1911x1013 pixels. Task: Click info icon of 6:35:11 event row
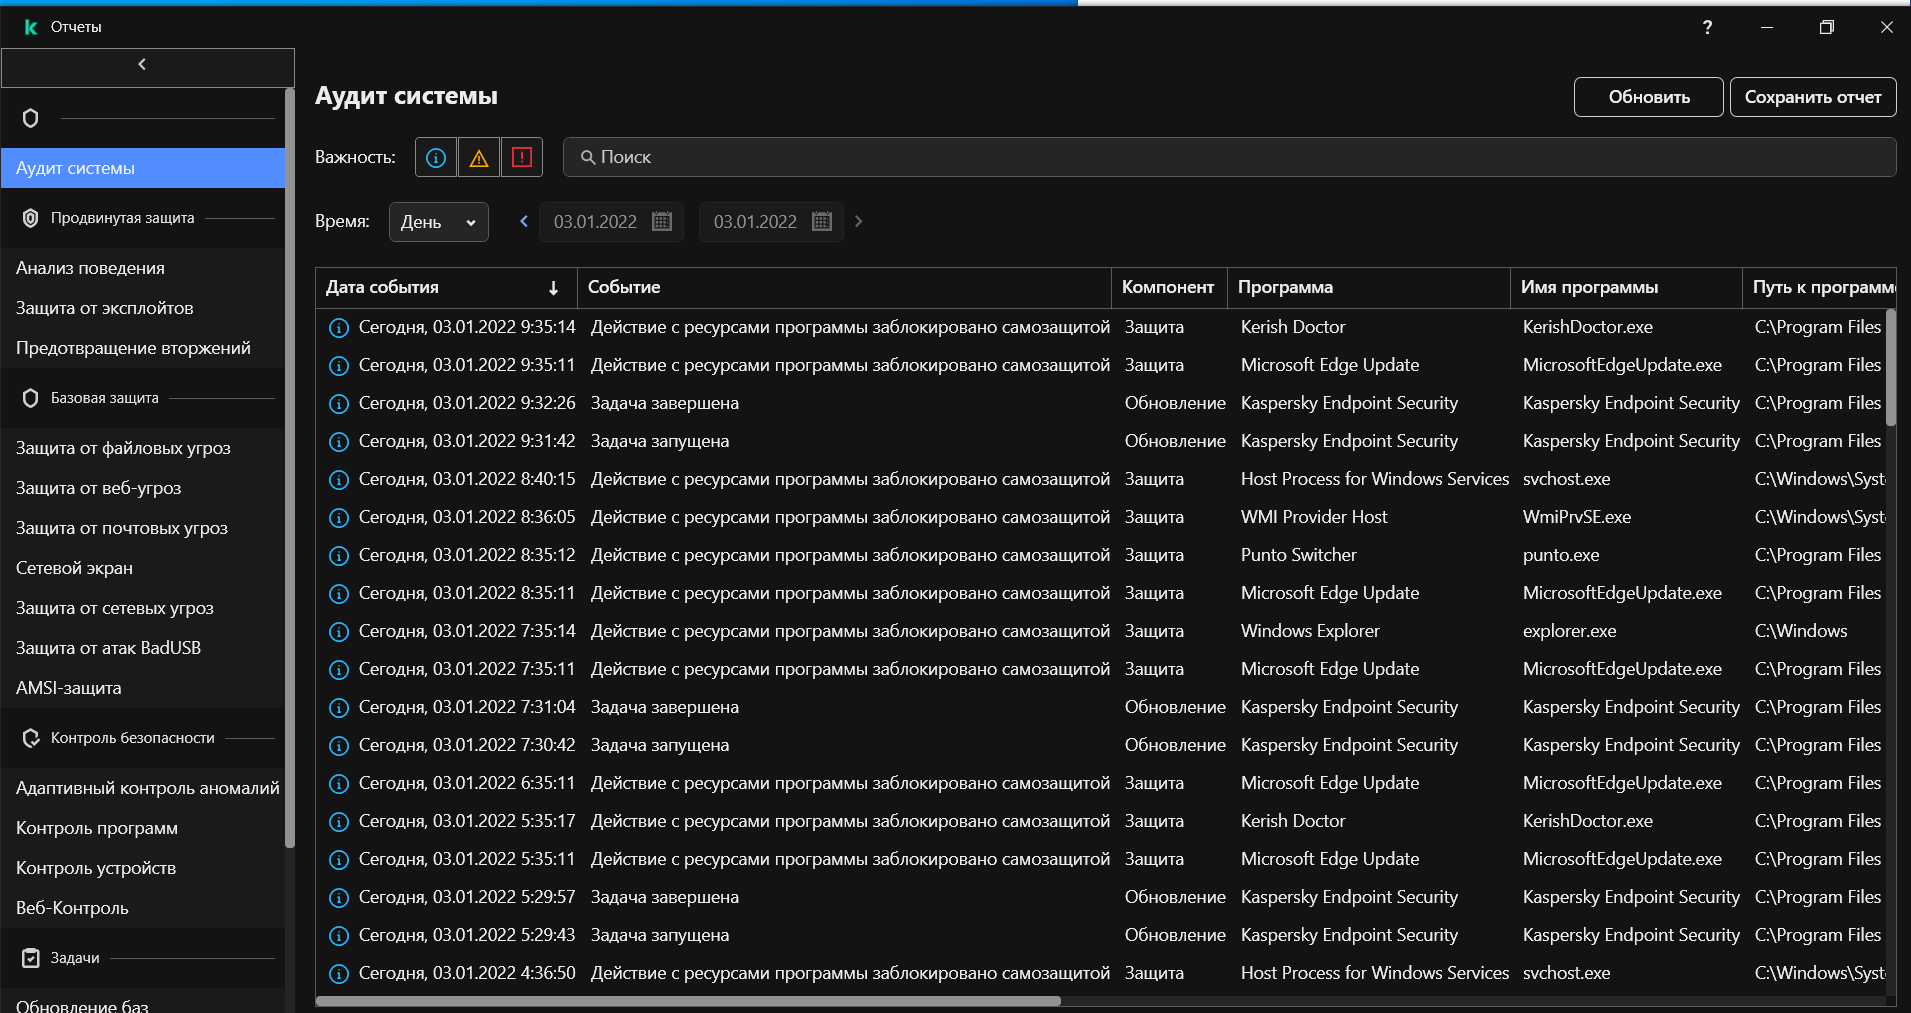click(x=339, y=784)
